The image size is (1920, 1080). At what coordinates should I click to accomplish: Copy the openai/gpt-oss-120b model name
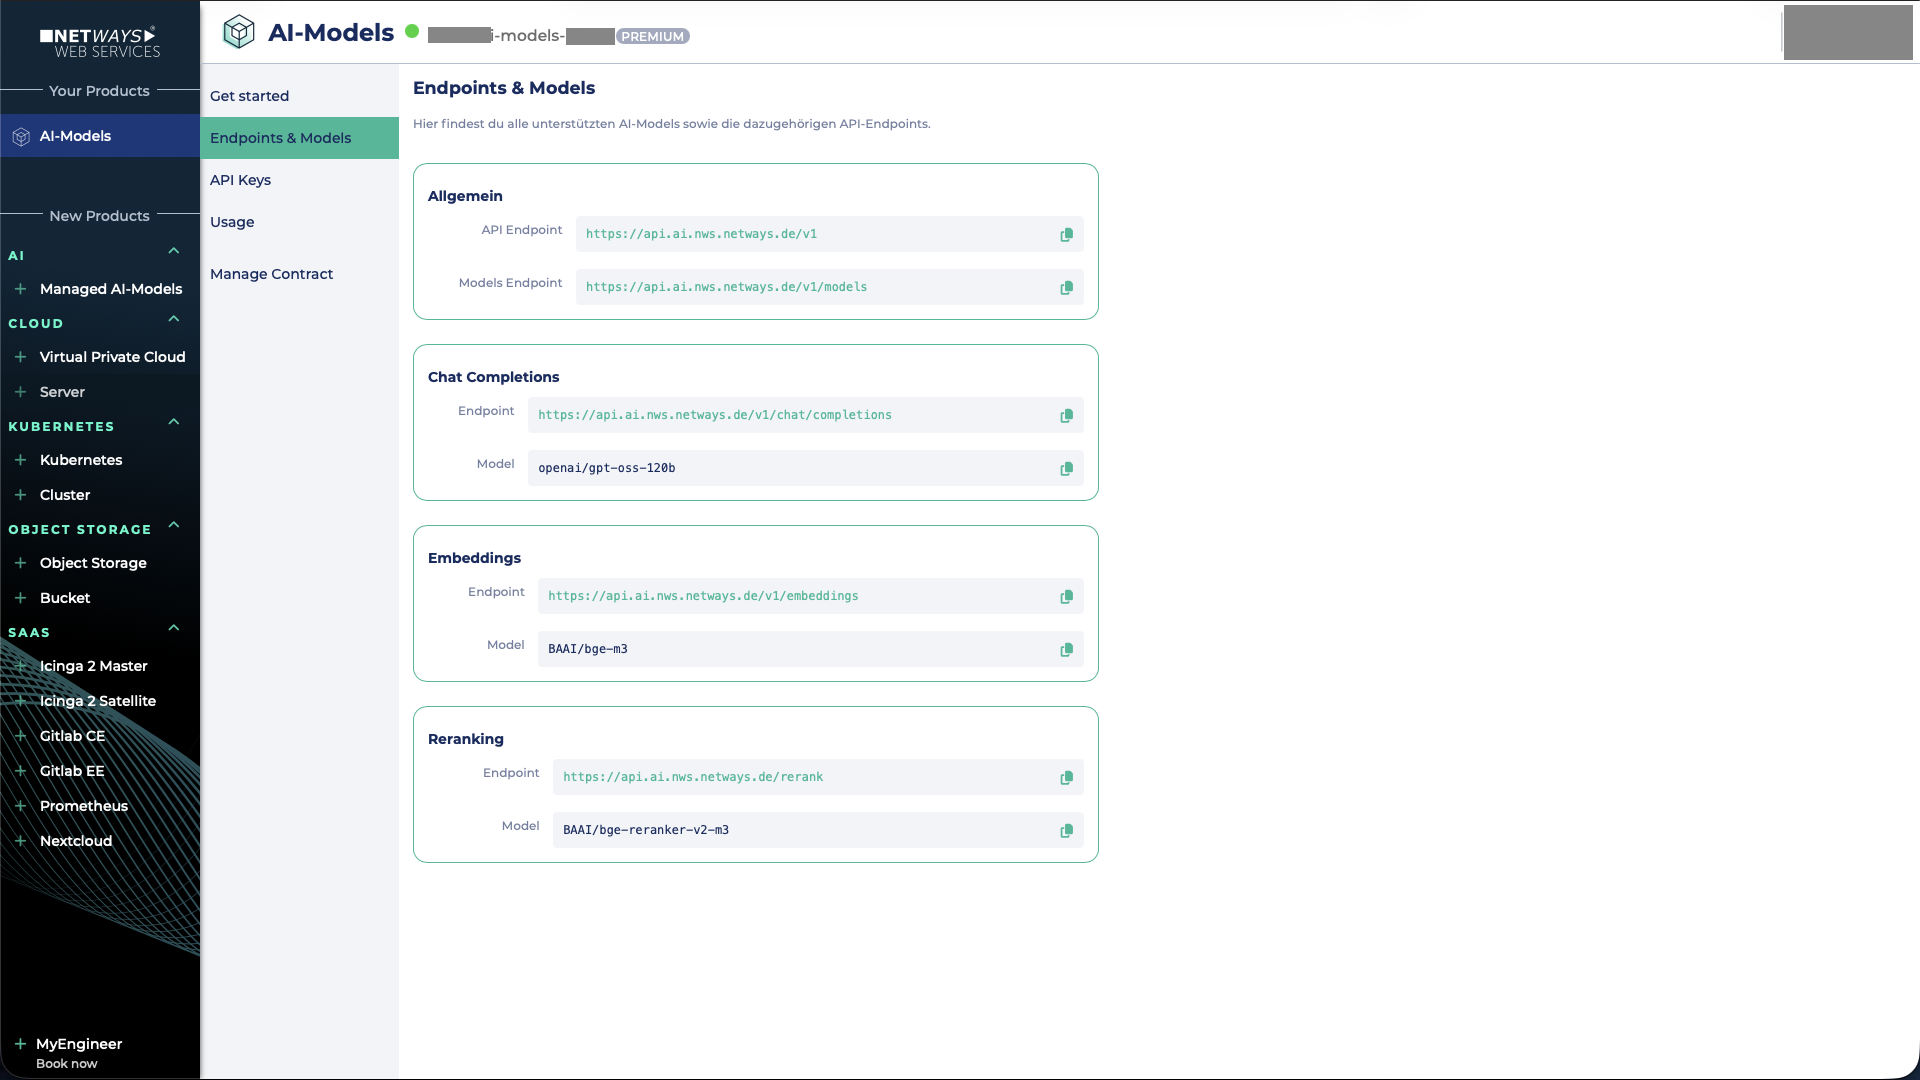click(x=1066, y=468)
